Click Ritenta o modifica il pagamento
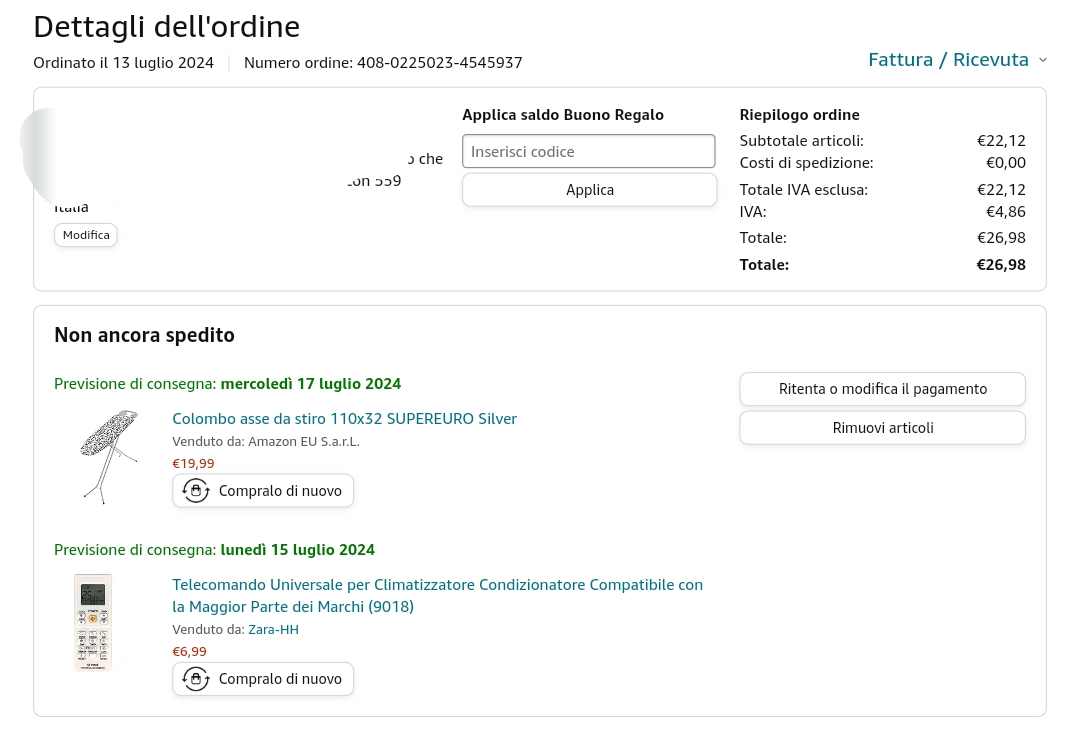This screenshot has height=742, width=1080. [x=882, y=389]
